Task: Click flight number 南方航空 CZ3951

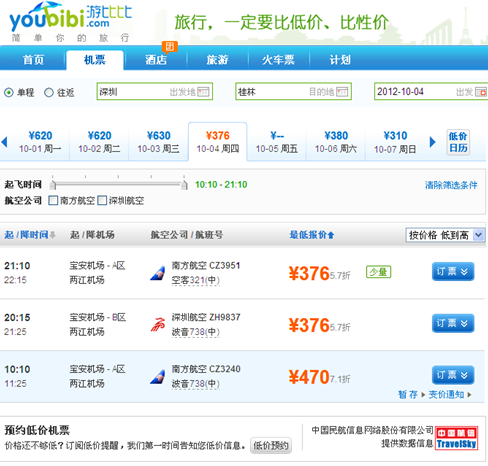Action: click(x=206, y=266)
